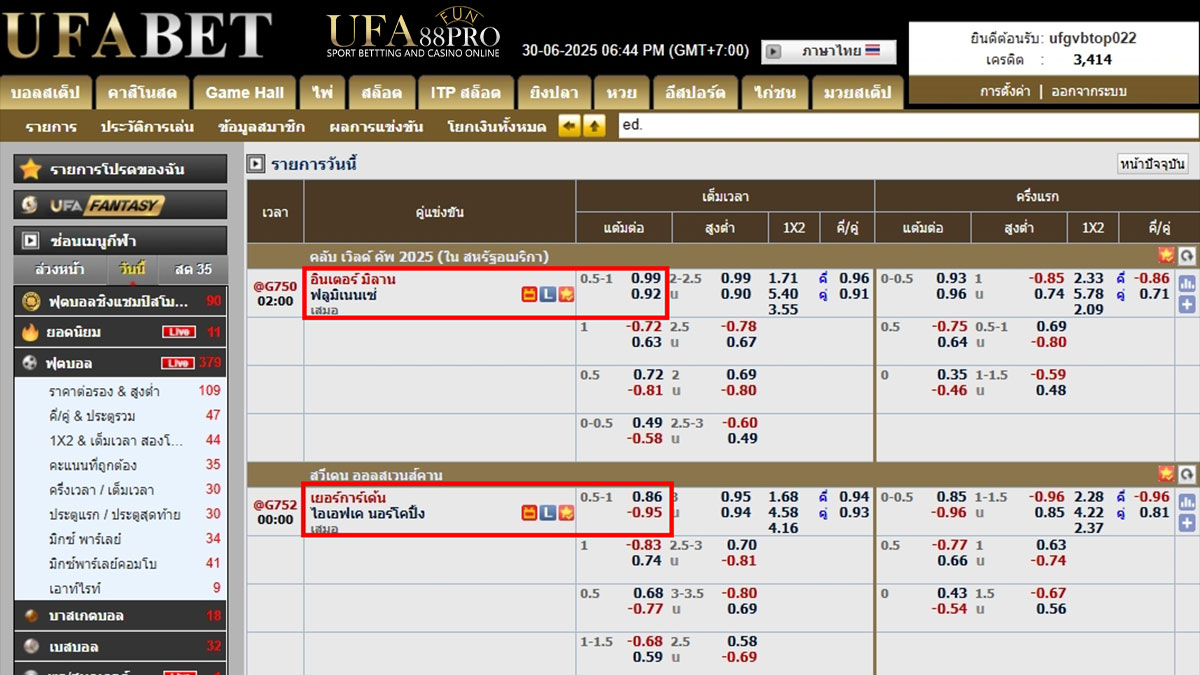Open ประวัติการเล่น menu
Screen dimensions: 1200x675
click(147, 127)
